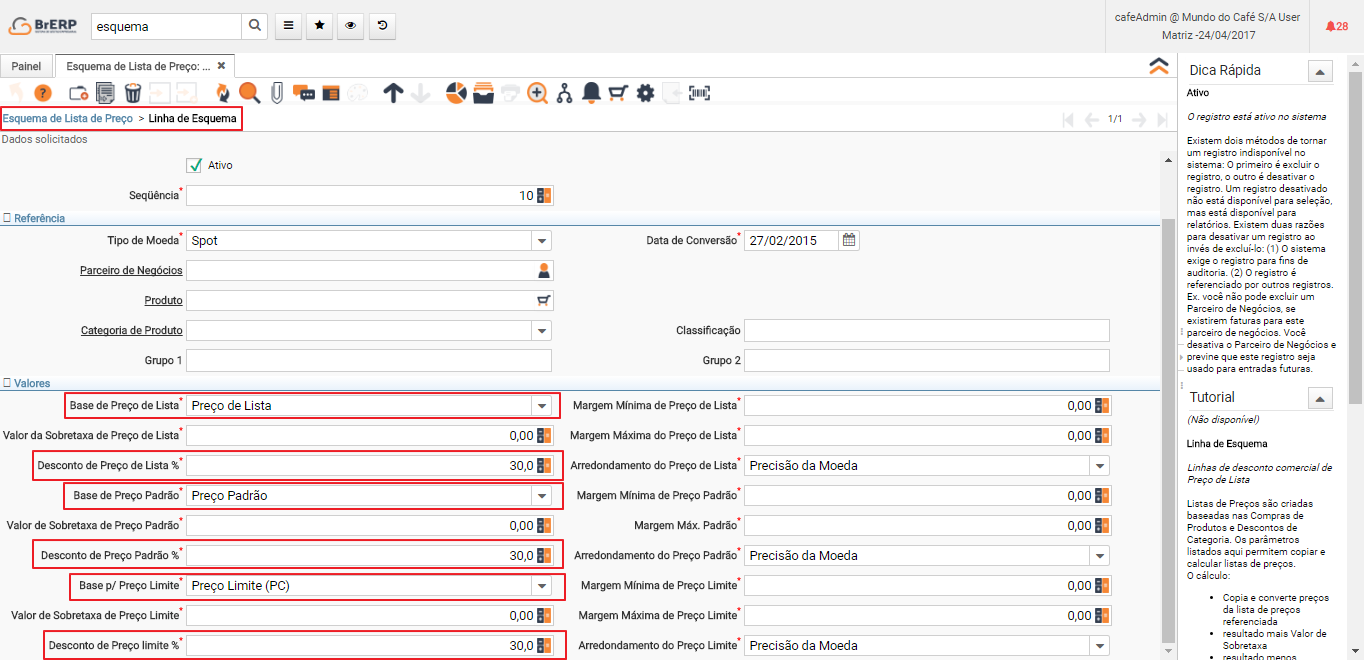Image resolution: width=1364 pixels, height=660 pixels.
Task: Click the star favorites button
Action: tap(319, 26)
